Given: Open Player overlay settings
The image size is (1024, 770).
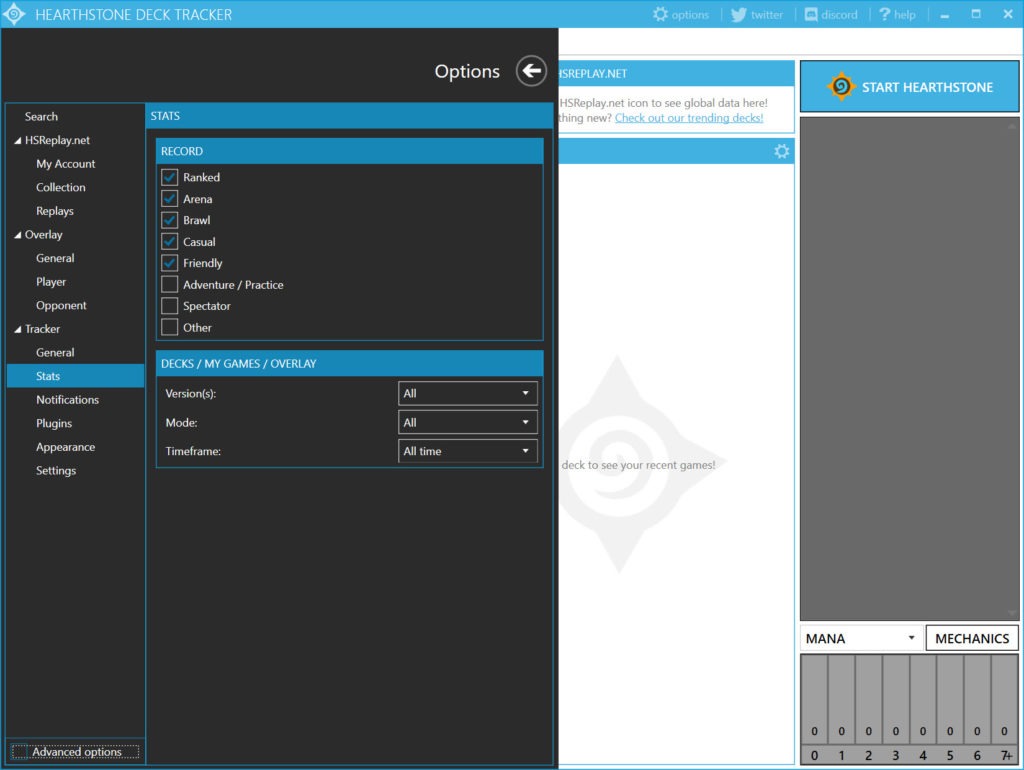Looking at the screenshot, I should (51, 281).
